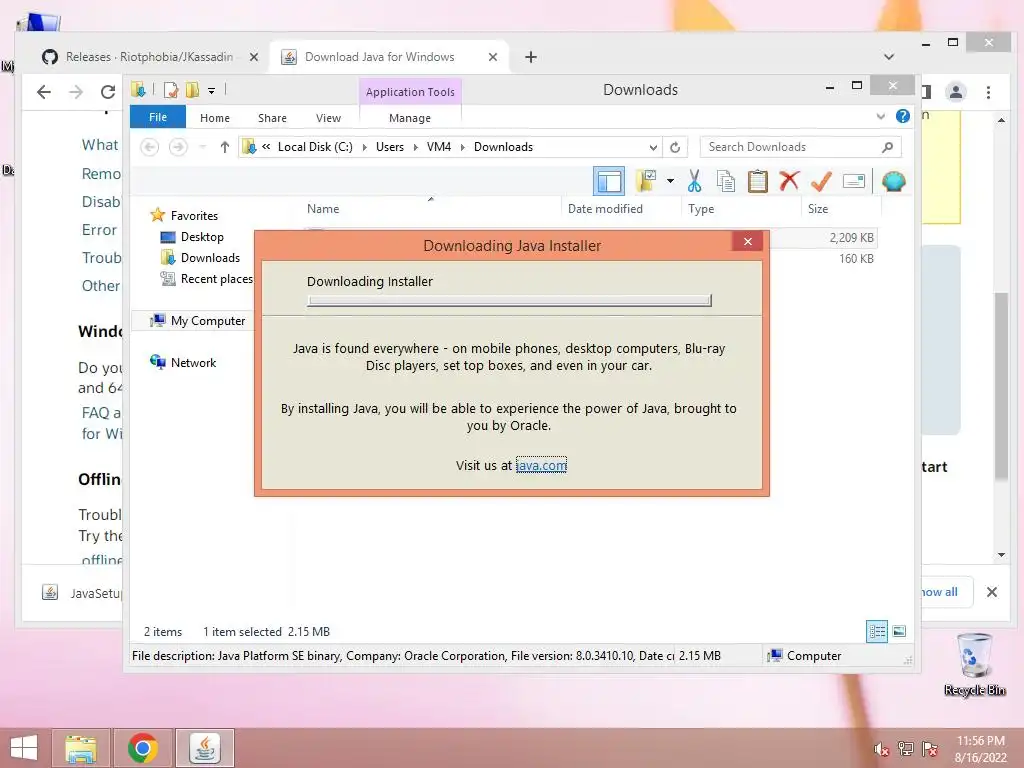Click the Copy icon in toolbar
This screenshot has height=768, width=1024.
coord(726,181)
